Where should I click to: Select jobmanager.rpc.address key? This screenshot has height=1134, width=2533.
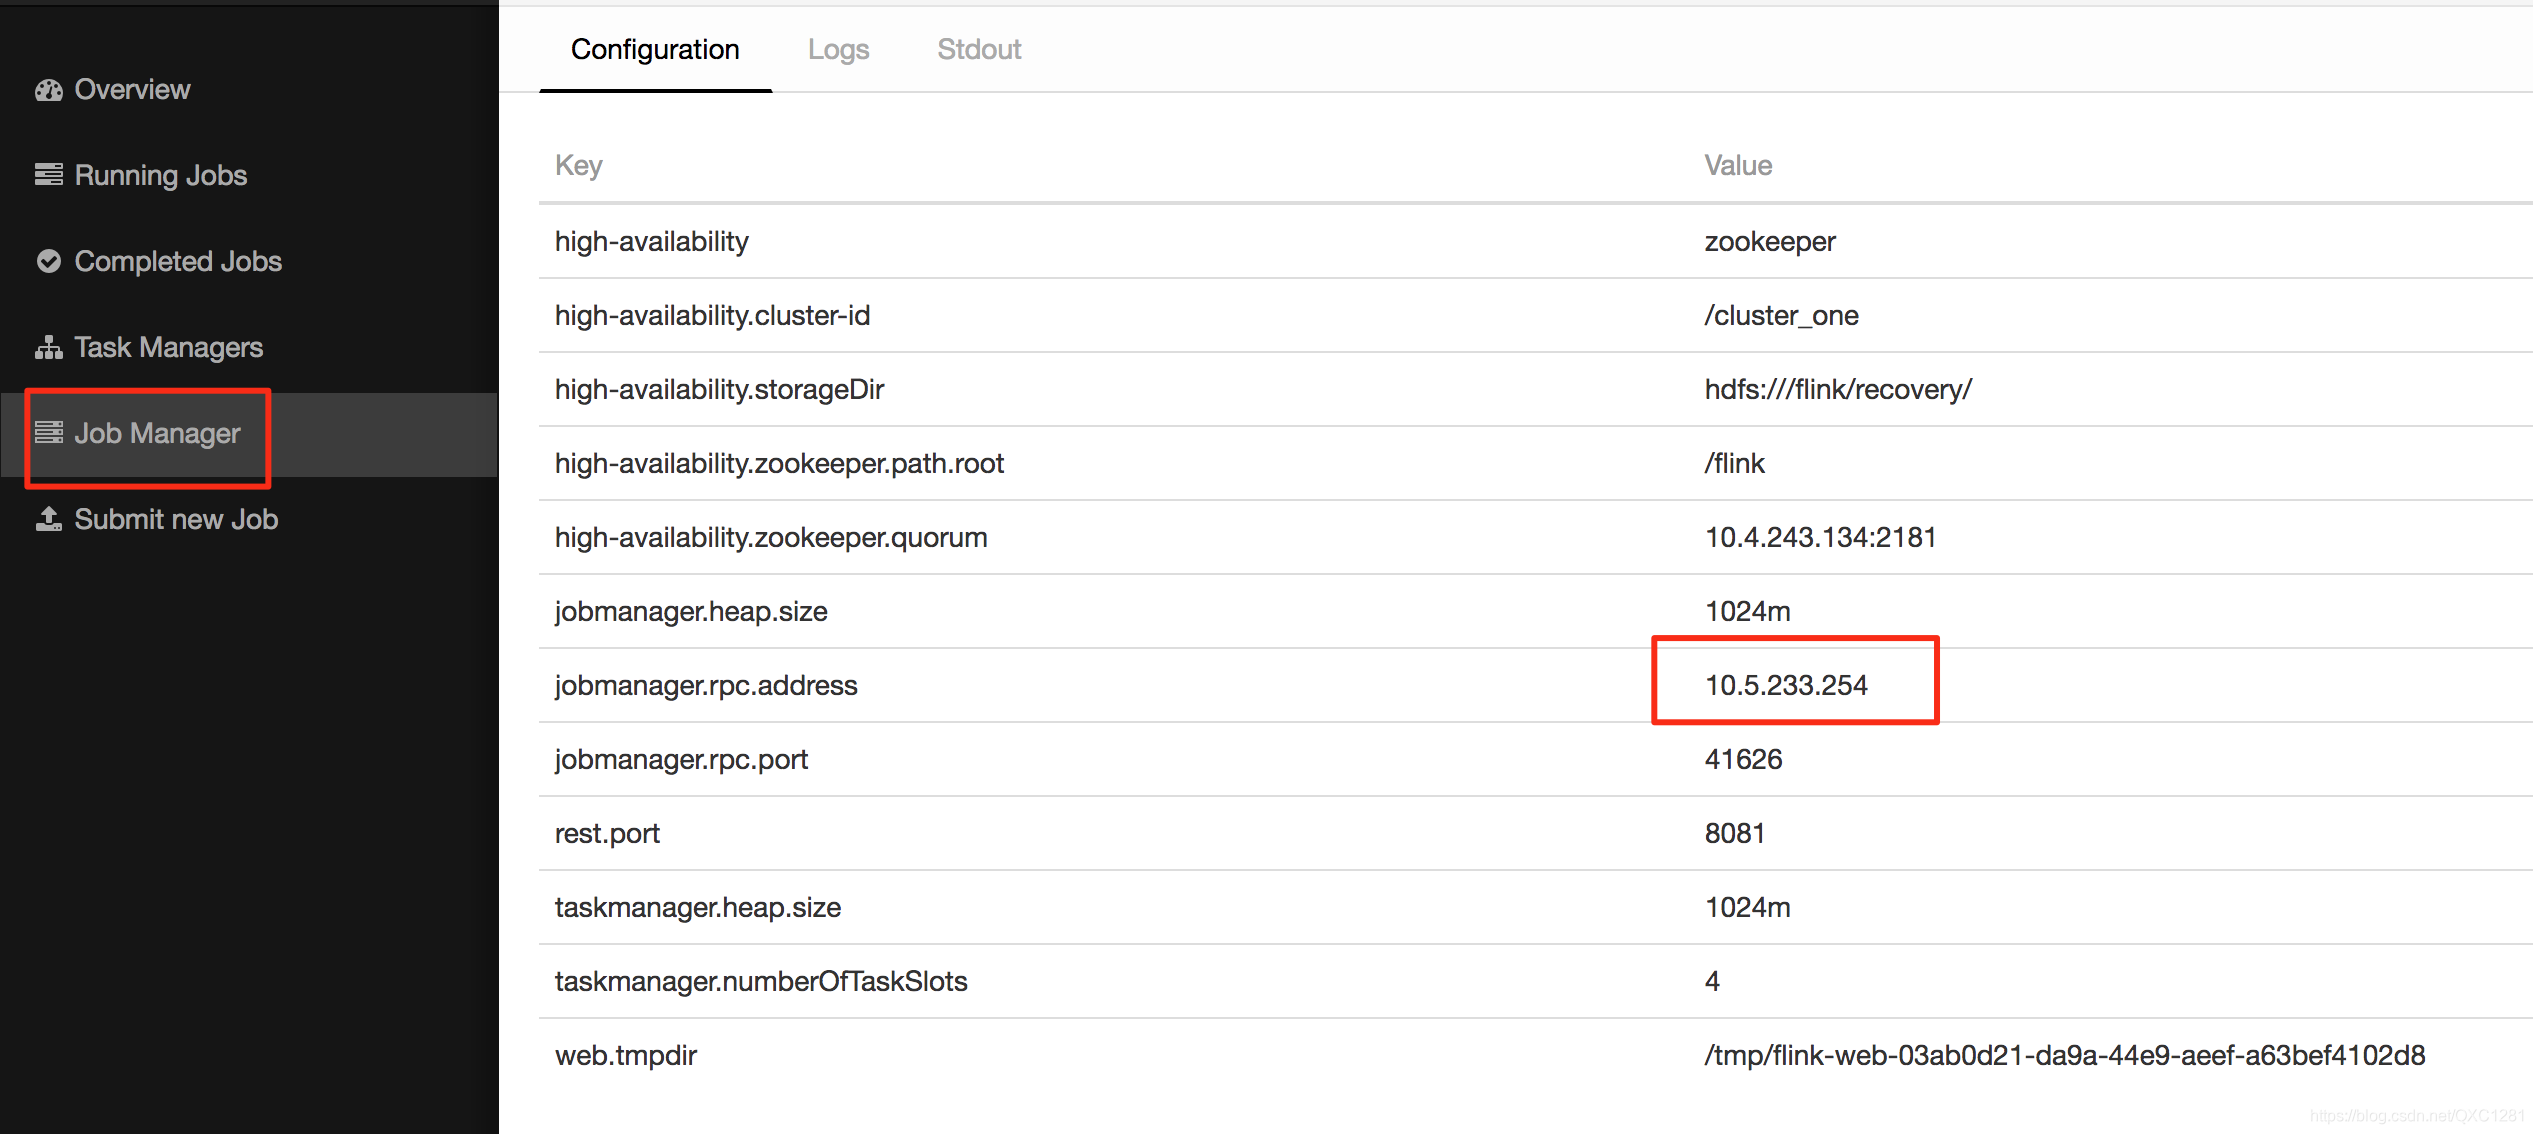coord(706,686)
